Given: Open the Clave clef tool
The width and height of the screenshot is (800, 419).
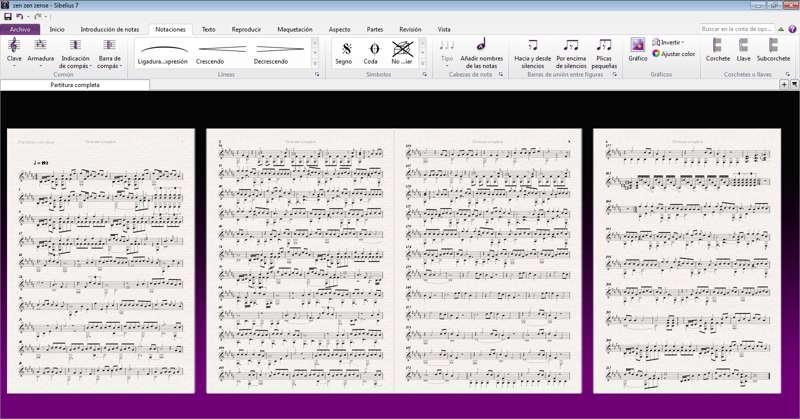Looking at the screenshot, I should (x=14, y=53).
